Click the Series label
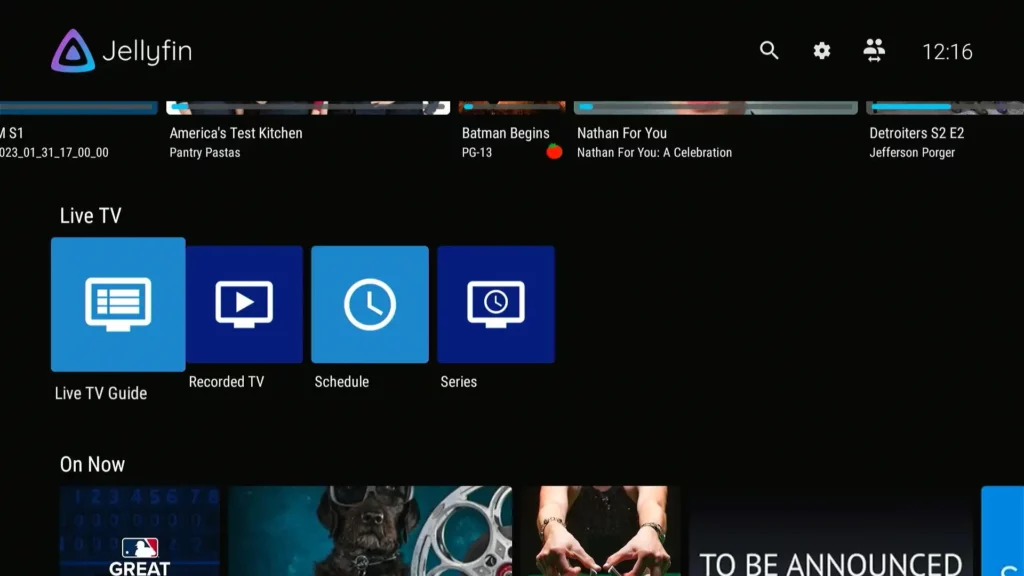Image resolution: width=1024 pixels, height=576 pixels. tap(458, 381)
